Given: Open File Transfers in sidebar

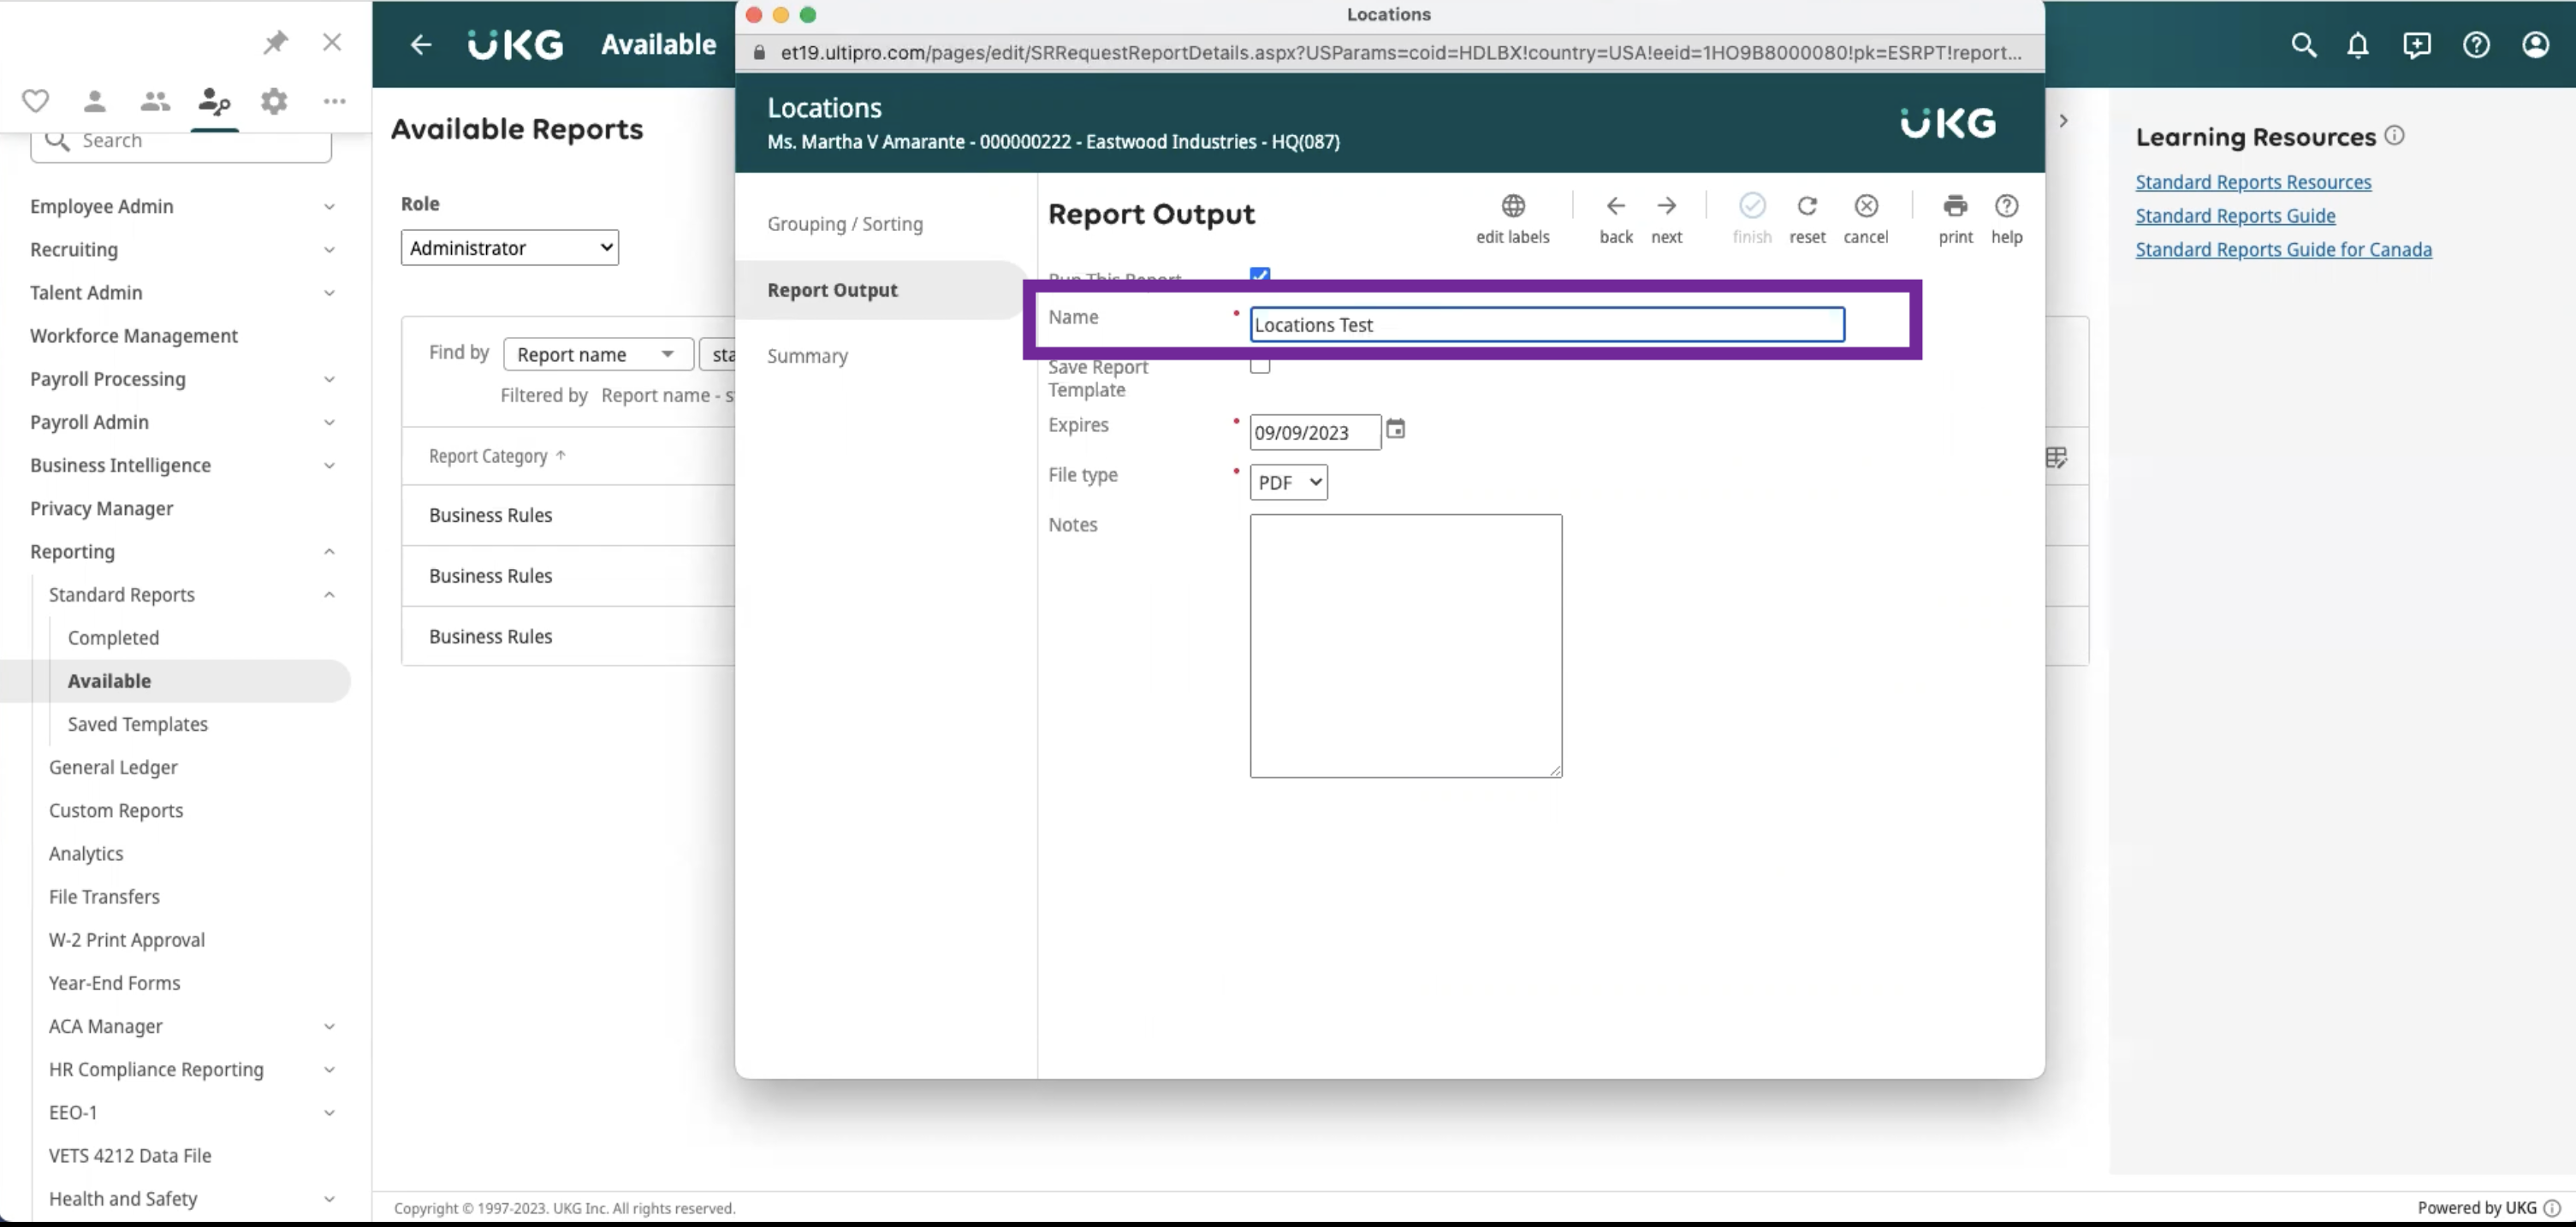Looking at the screenshot, I should [104, 896].
